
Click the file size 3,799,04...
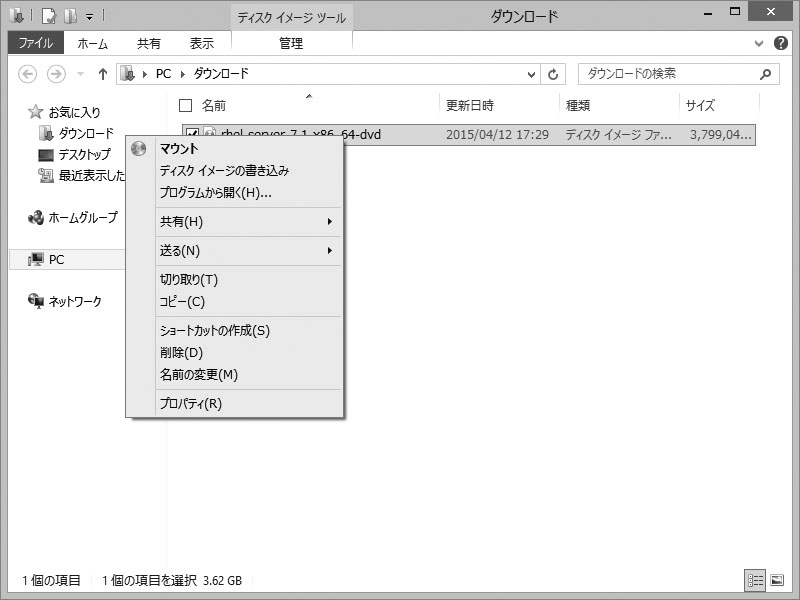coord(720,135)
